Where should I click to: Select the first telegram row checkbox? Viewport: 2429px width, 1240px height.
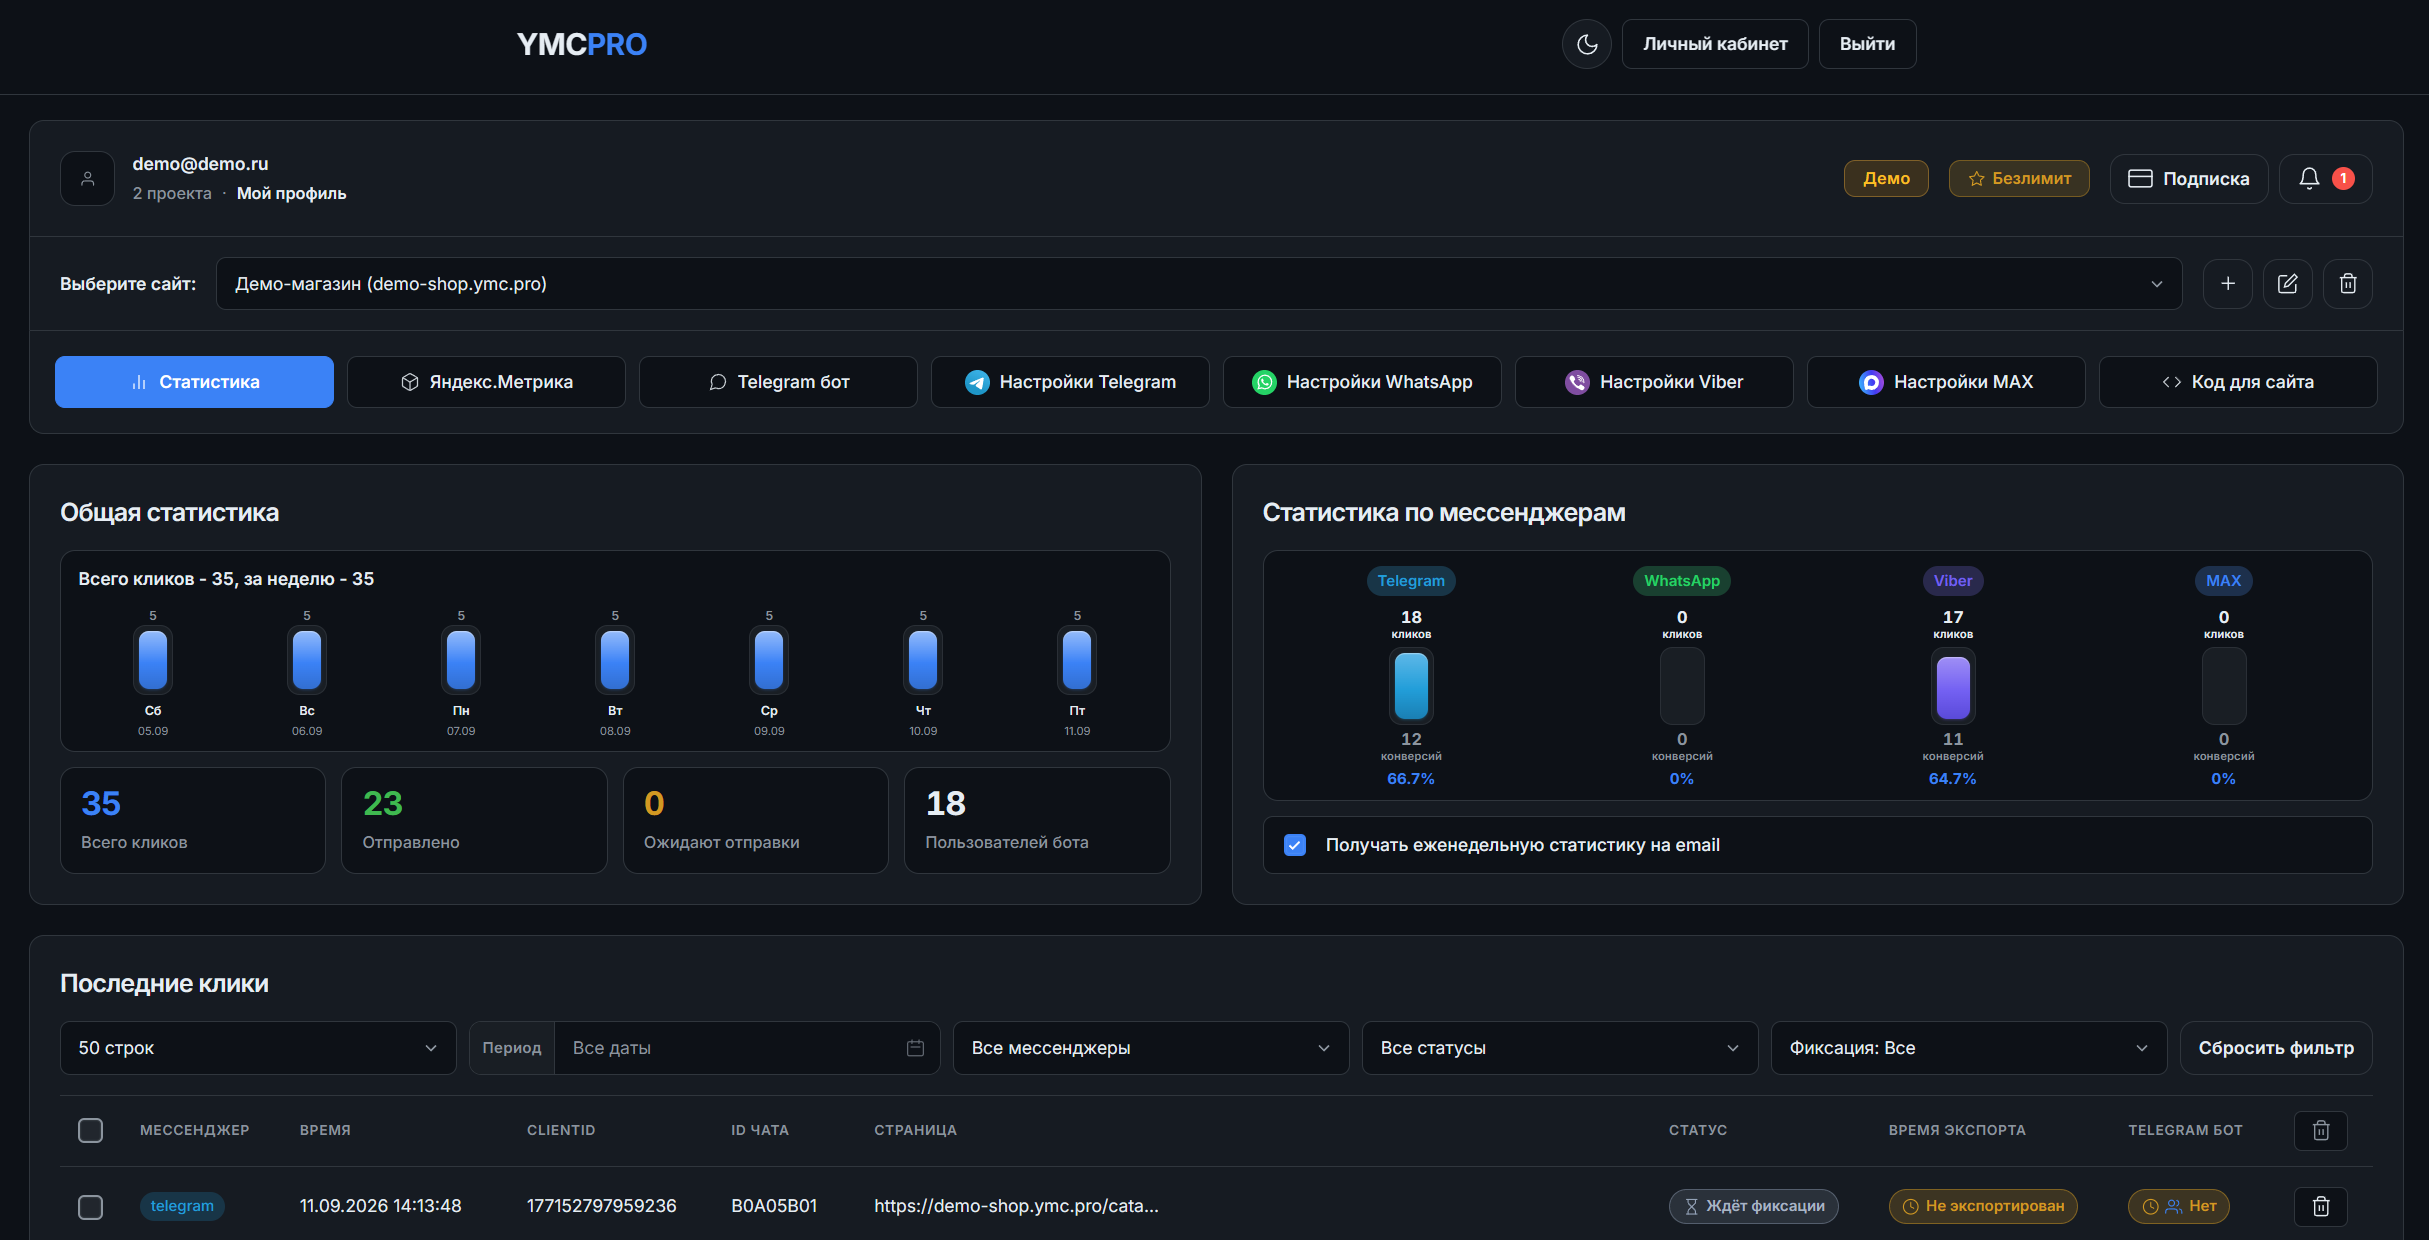coord(91,1207)
